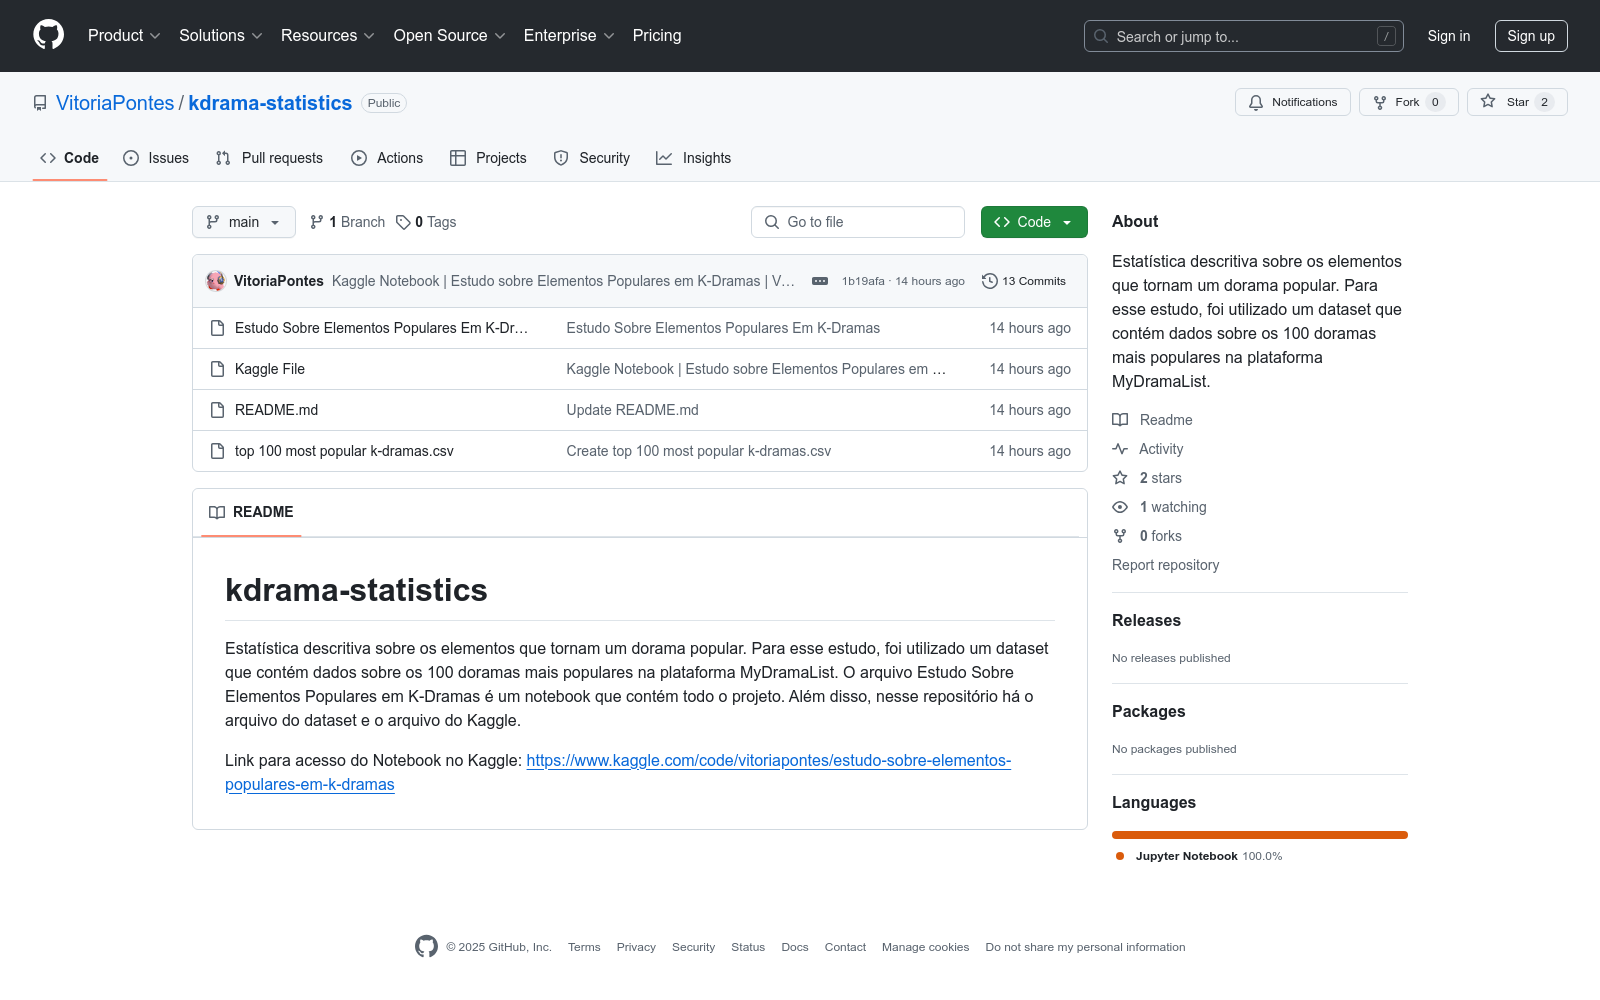Screen dimensions: 1600x1000
Task: Click GitHub logo in footer
Action: click(426, 946)
